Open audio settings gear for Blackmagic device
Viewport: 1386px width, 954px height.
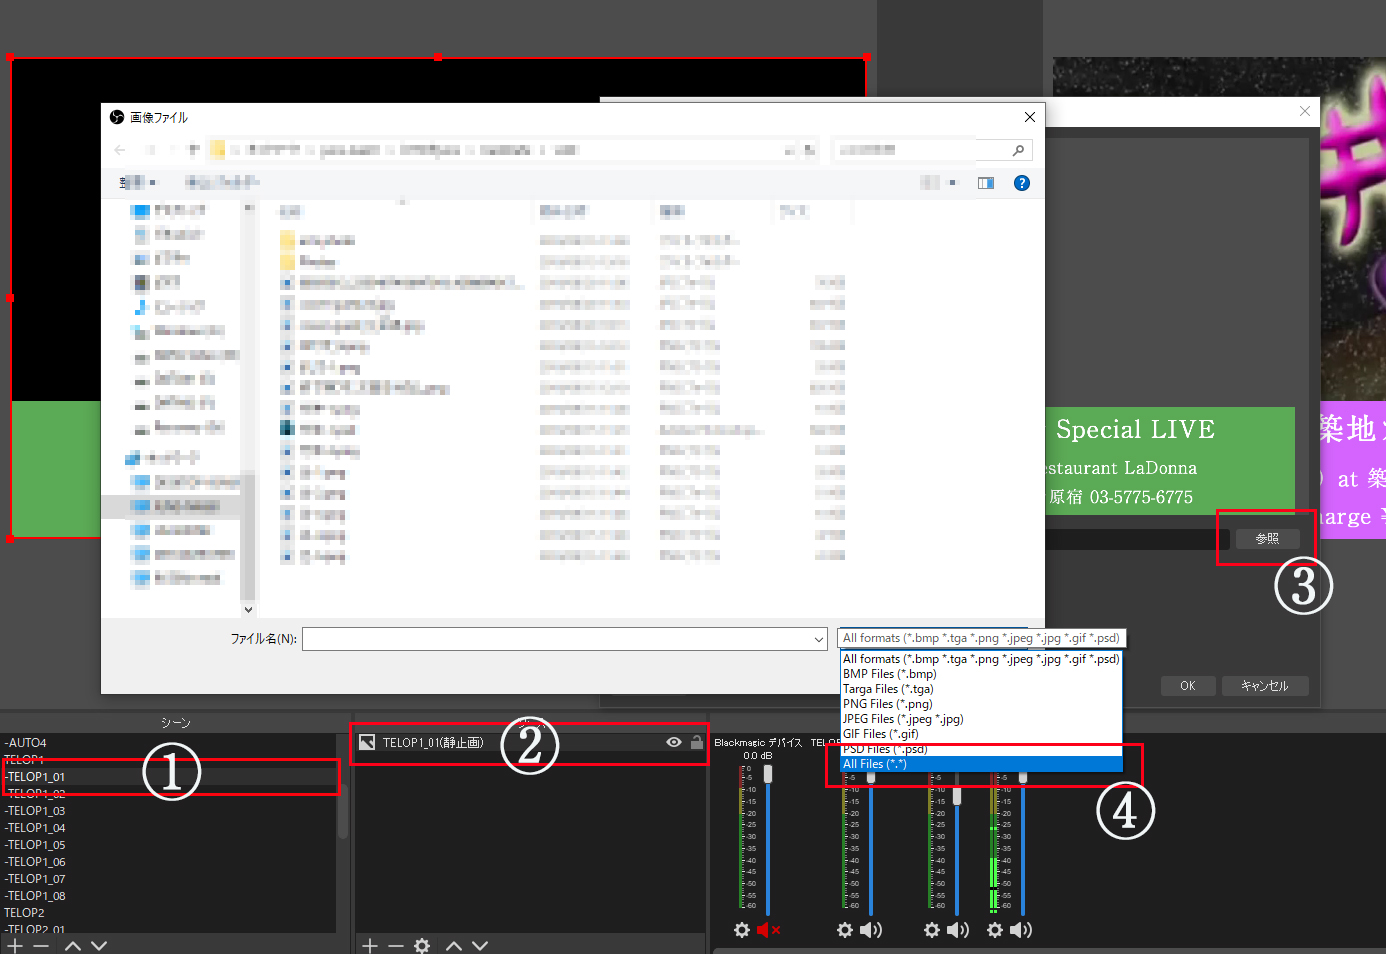click(742, 930)
